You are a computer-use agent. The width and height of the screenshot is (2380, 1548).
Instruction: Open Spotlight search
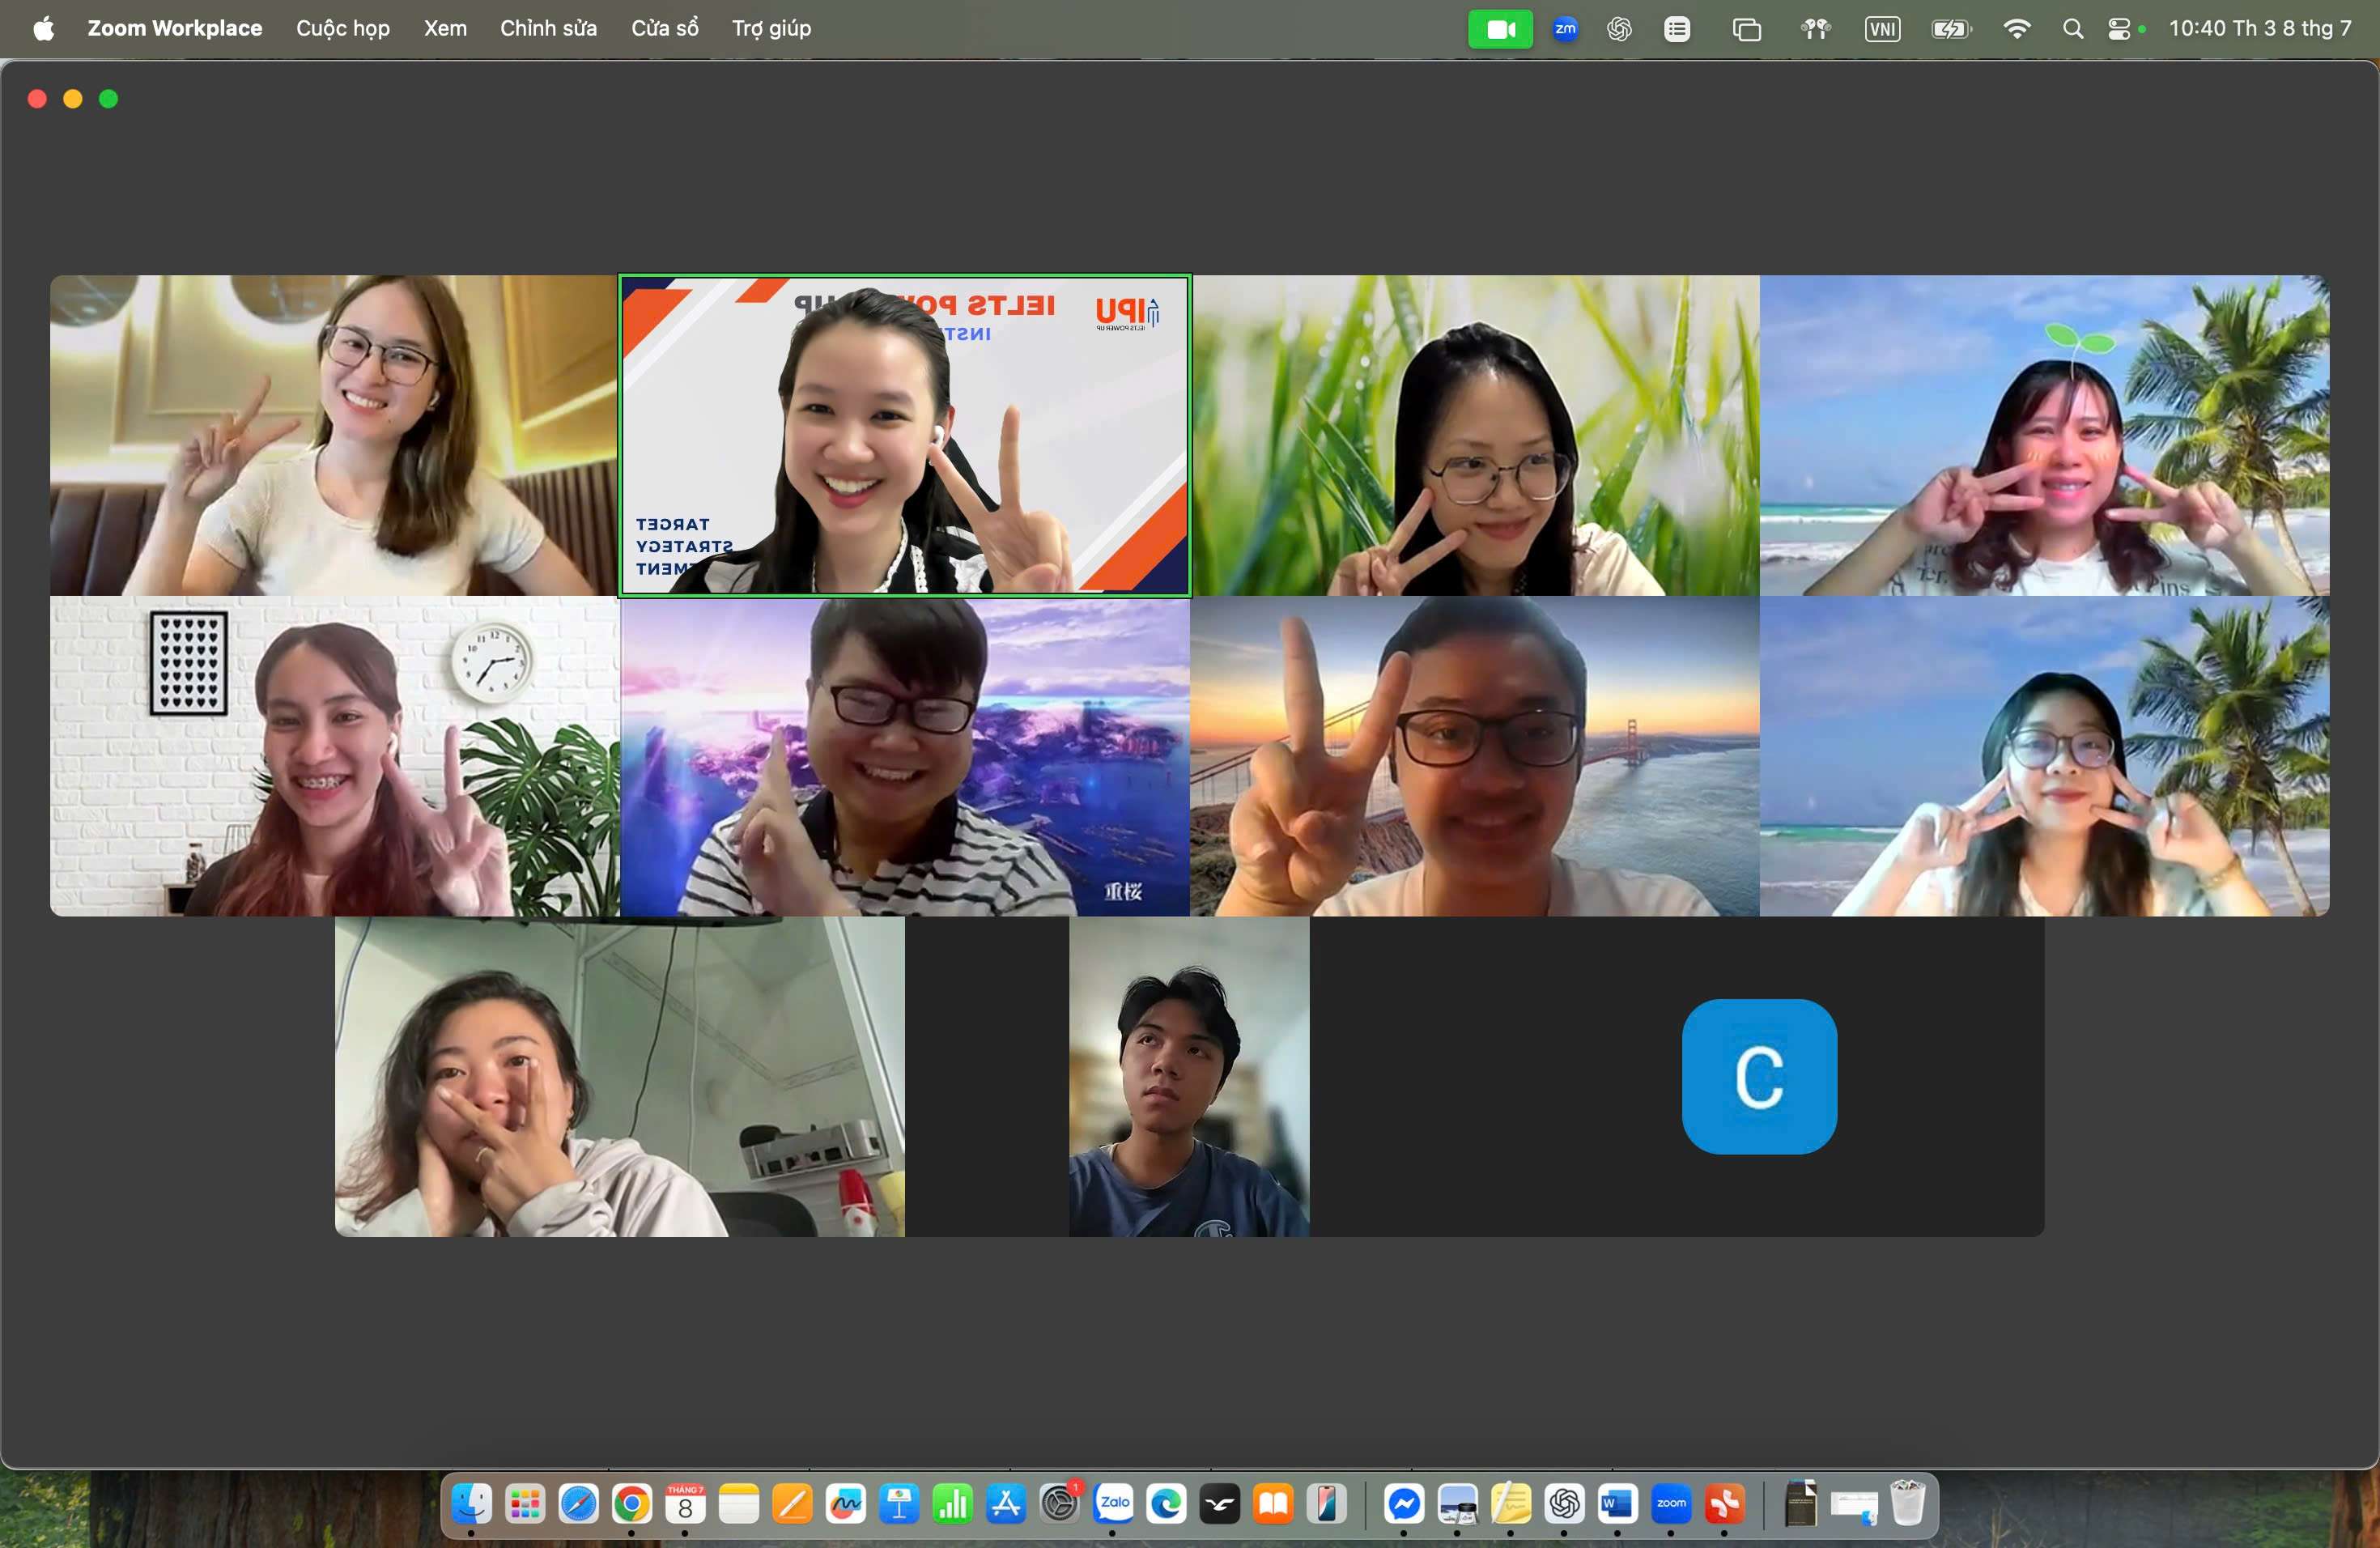point(2073,29)
